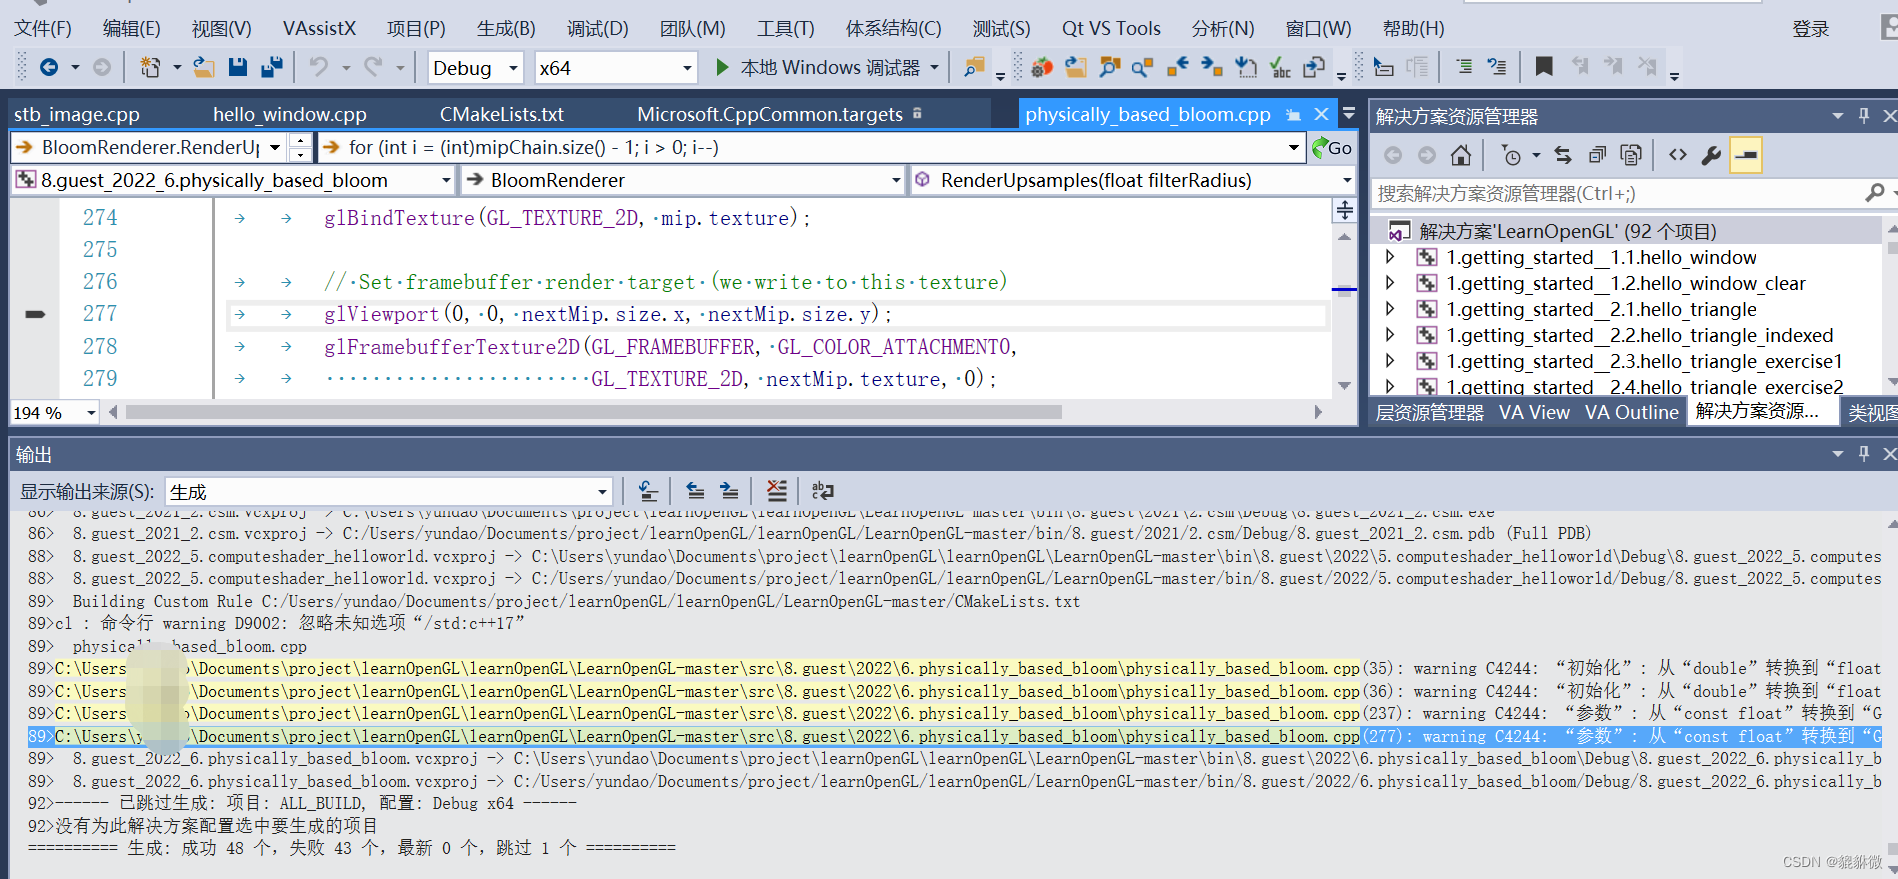The image size is (1898, 879).
Task: Click the Collapse All icon in Solution Explorer
Action: [x=1597, y=155]
